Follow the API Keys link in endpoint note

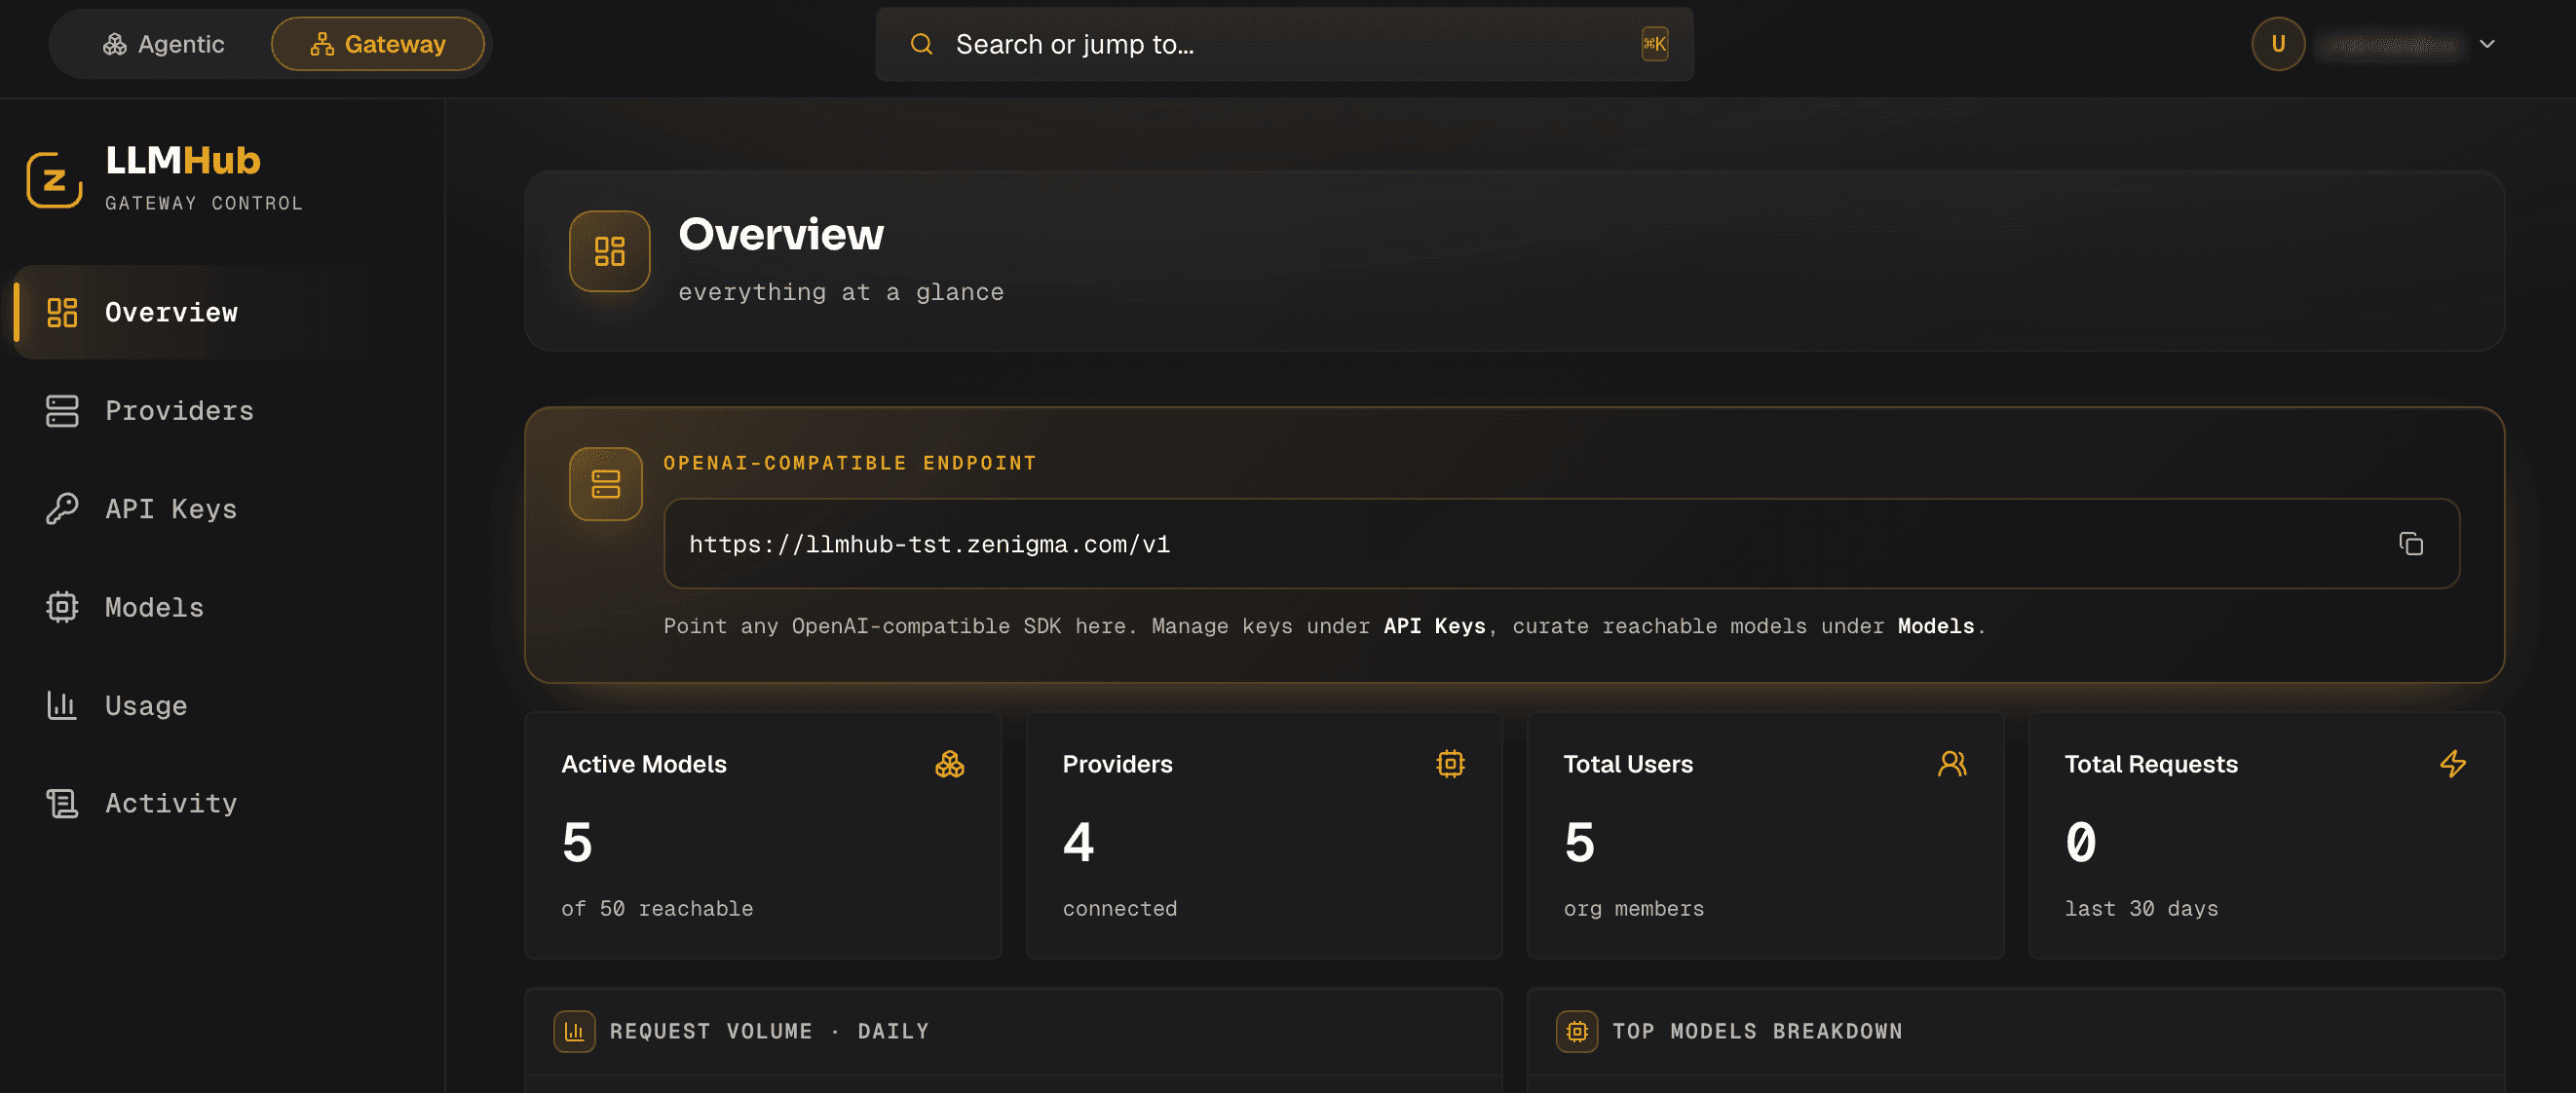pos(1434,625)
